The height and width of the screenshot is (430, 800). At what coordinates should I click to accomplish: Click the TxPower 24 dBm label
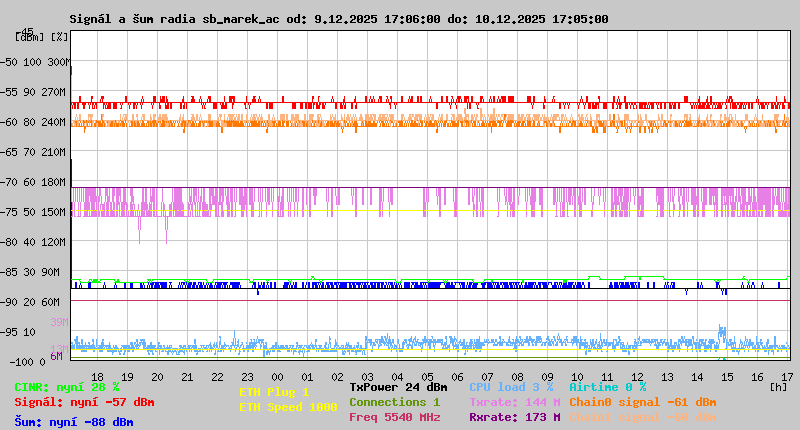pyautogui.click(x=398, y=387)
